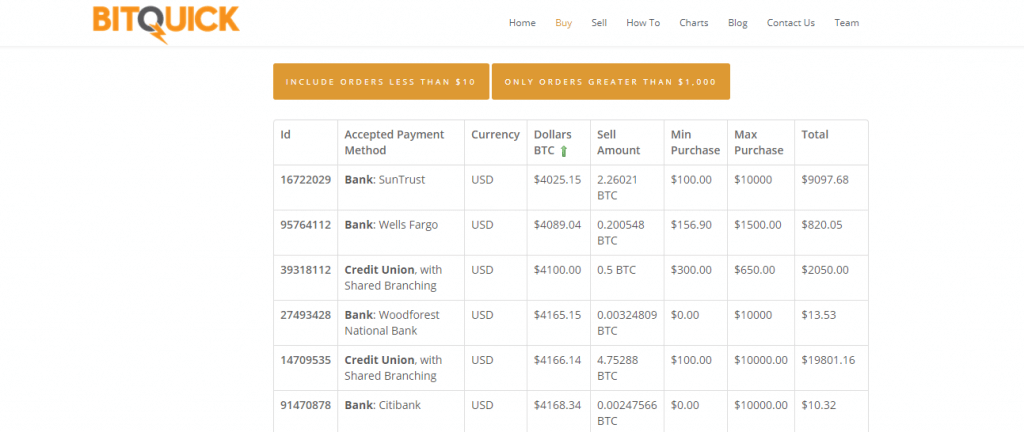Image resolution: width=1024 pixels, height=432 pixels.
Task: Click the Total column header
Action: pyautogui.click(x=814, y=134)
